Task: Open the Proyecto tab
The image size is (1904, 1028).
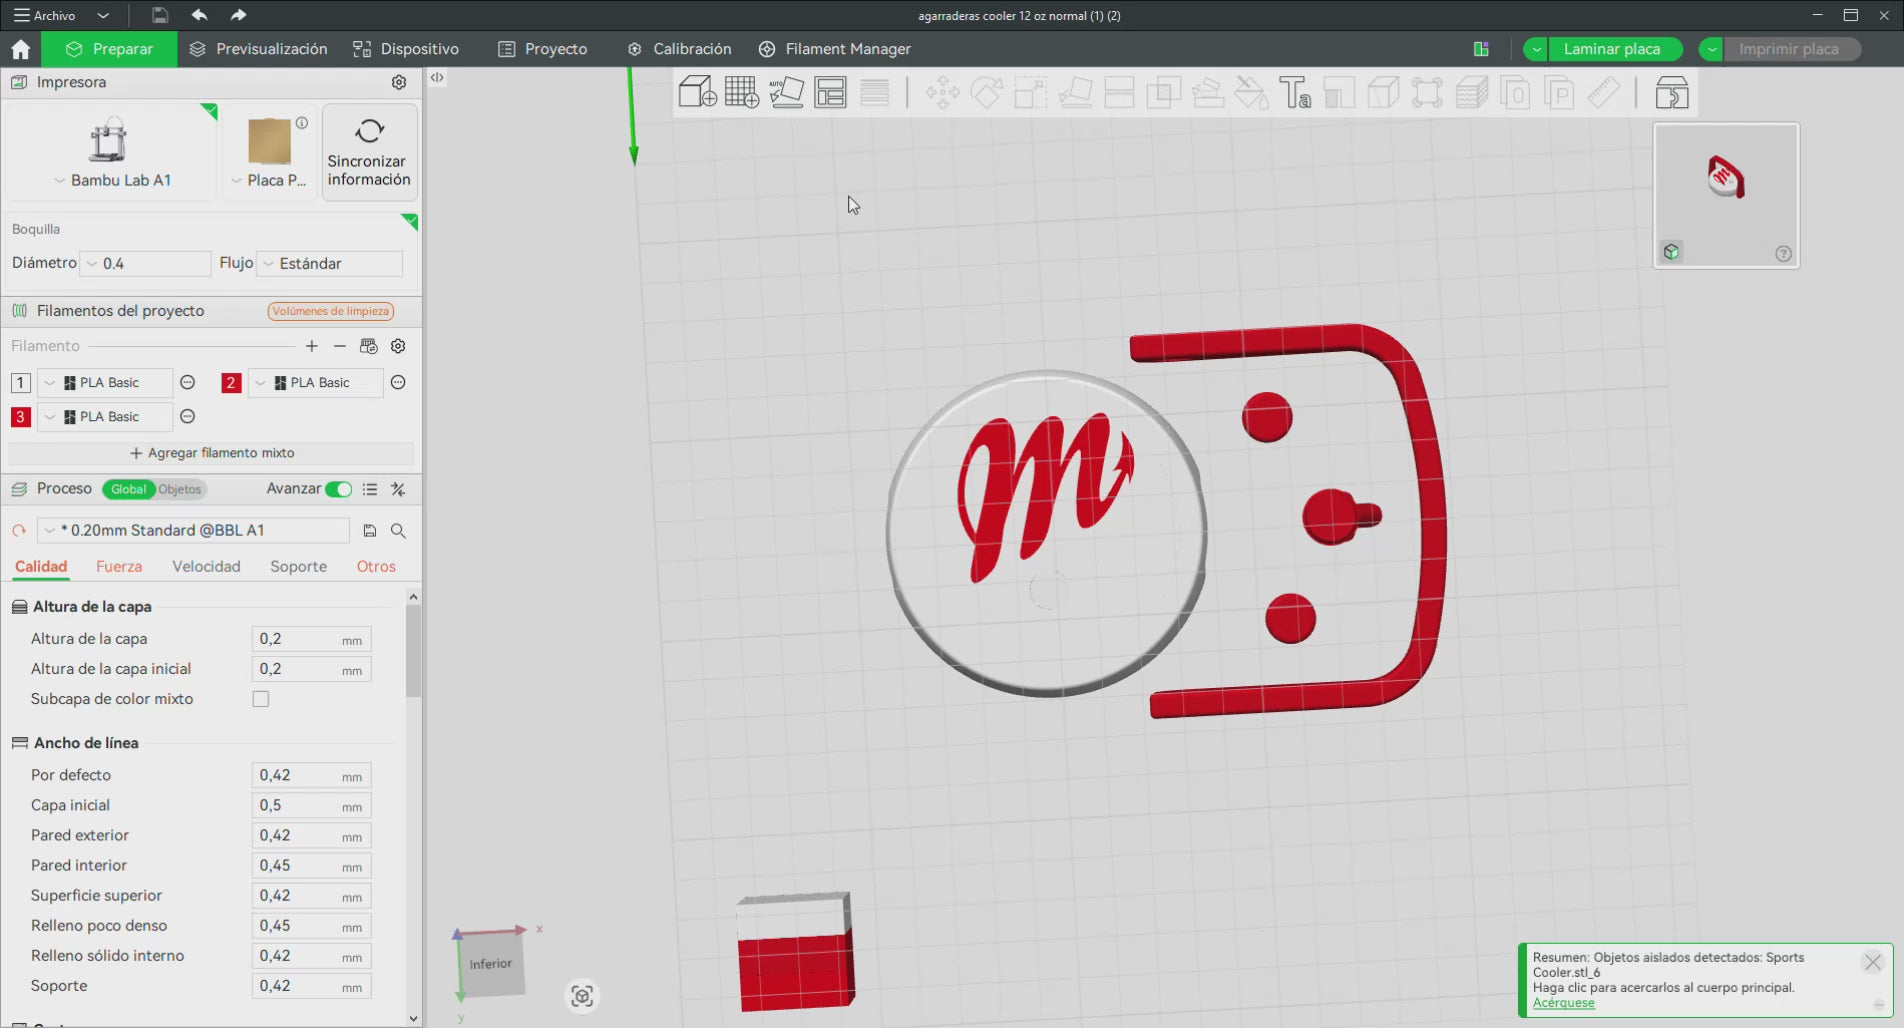Action: click(543, 49)
